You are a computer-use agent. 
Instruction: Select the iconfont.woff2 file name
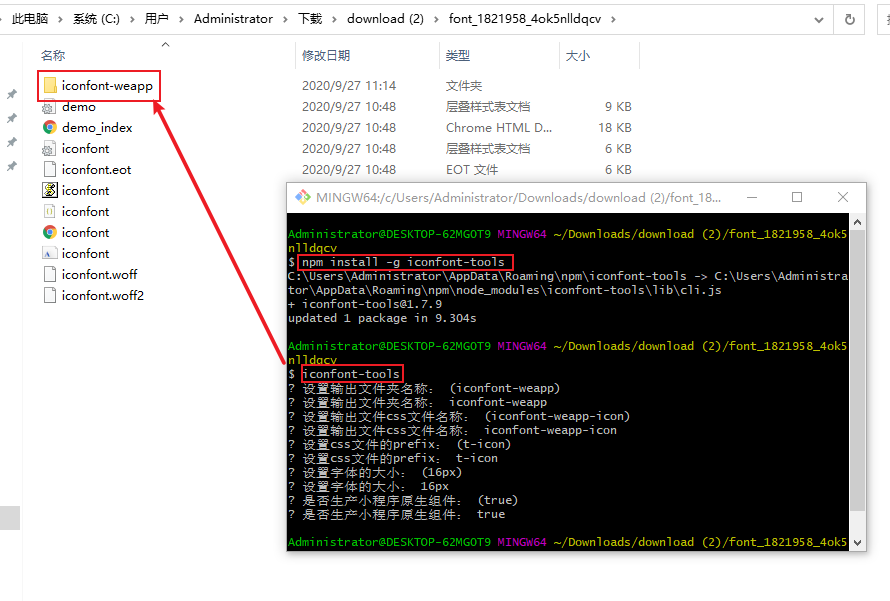103,296
